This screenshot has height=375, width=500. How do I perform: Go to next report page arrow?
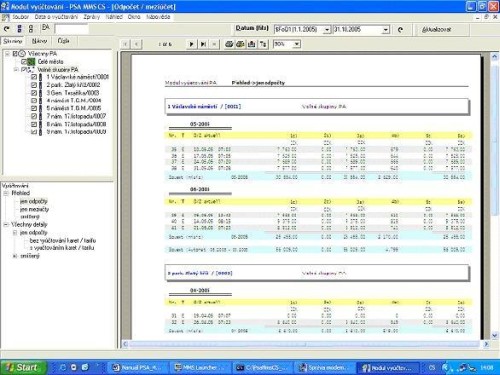(x=191, y=44)
